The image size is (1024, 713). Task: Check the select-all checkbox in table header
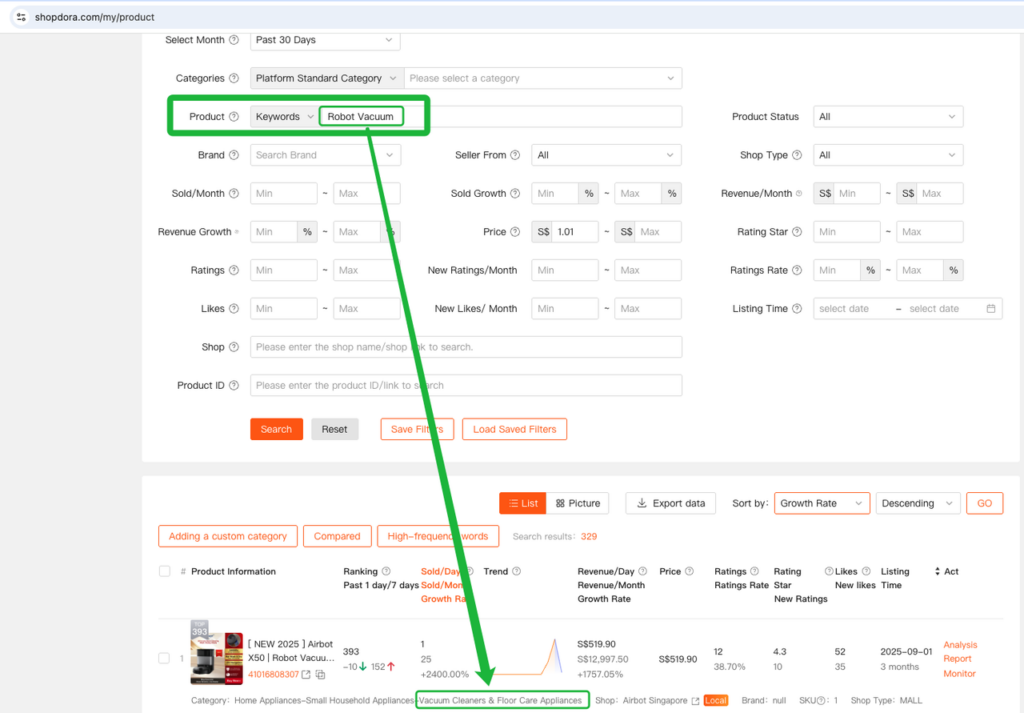164,571
